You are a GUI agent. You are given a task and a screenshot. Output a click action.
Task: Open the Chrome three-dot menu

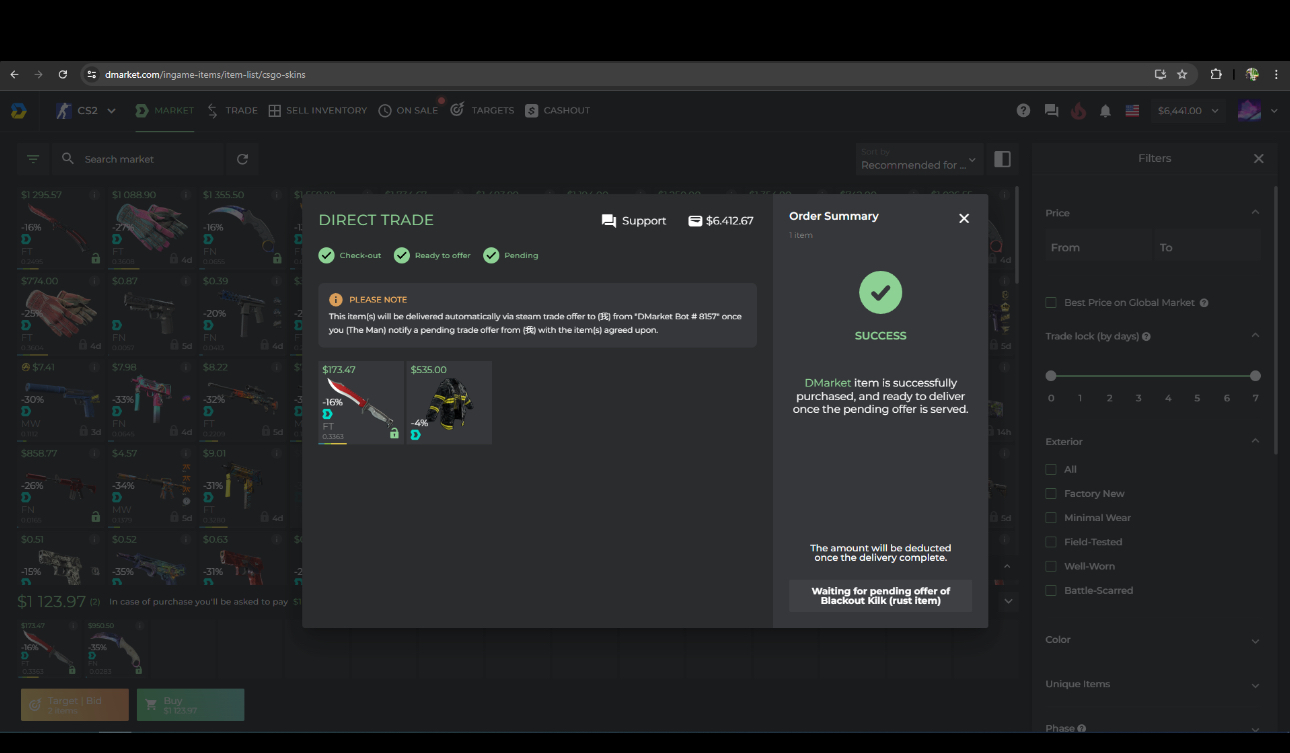pos(1276,74)
